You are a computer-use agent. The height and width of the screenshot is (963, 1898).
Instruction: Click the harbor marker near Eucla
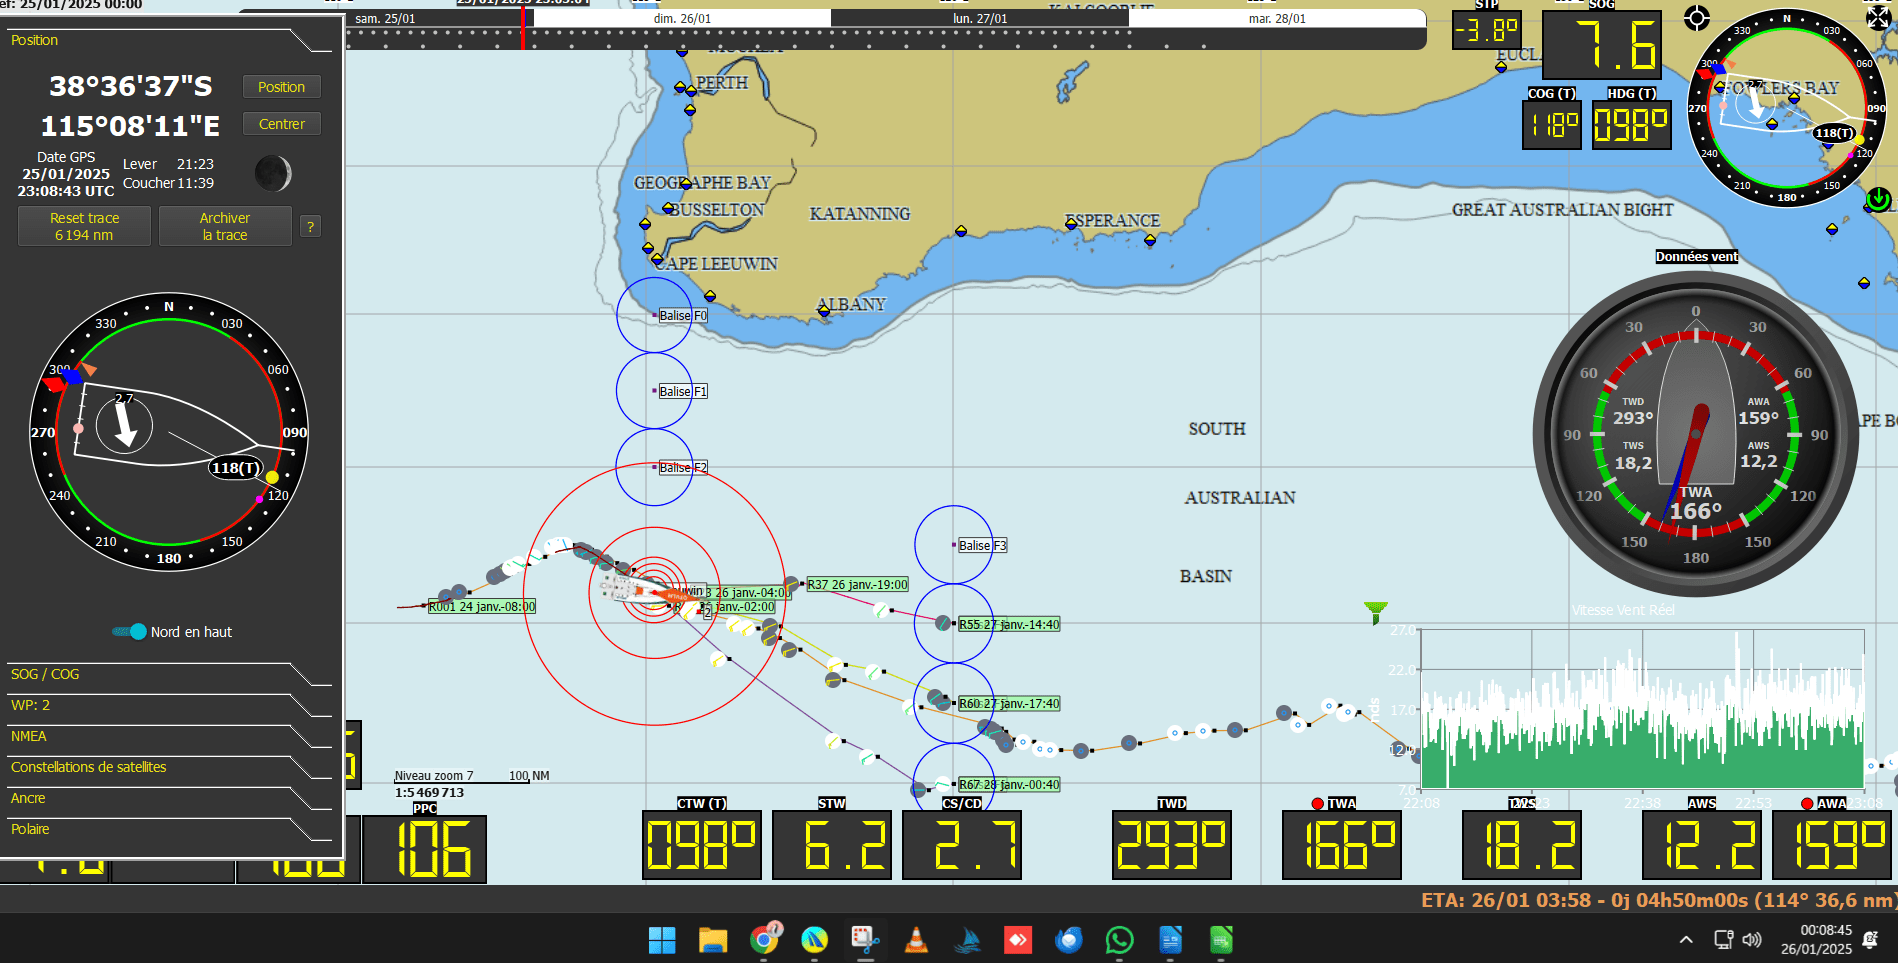click(1501, 67)
